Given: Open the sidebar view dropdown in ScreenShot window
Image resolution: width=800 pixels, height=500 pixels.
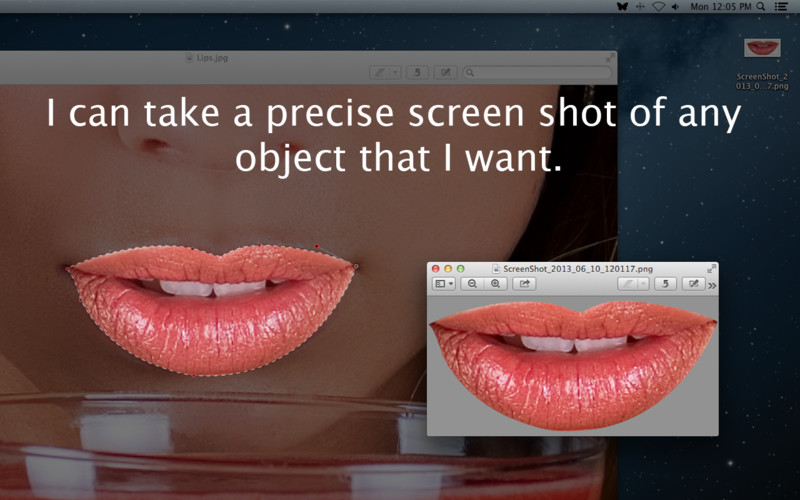Looking at the screenshot, I should [x=444, y=284].
